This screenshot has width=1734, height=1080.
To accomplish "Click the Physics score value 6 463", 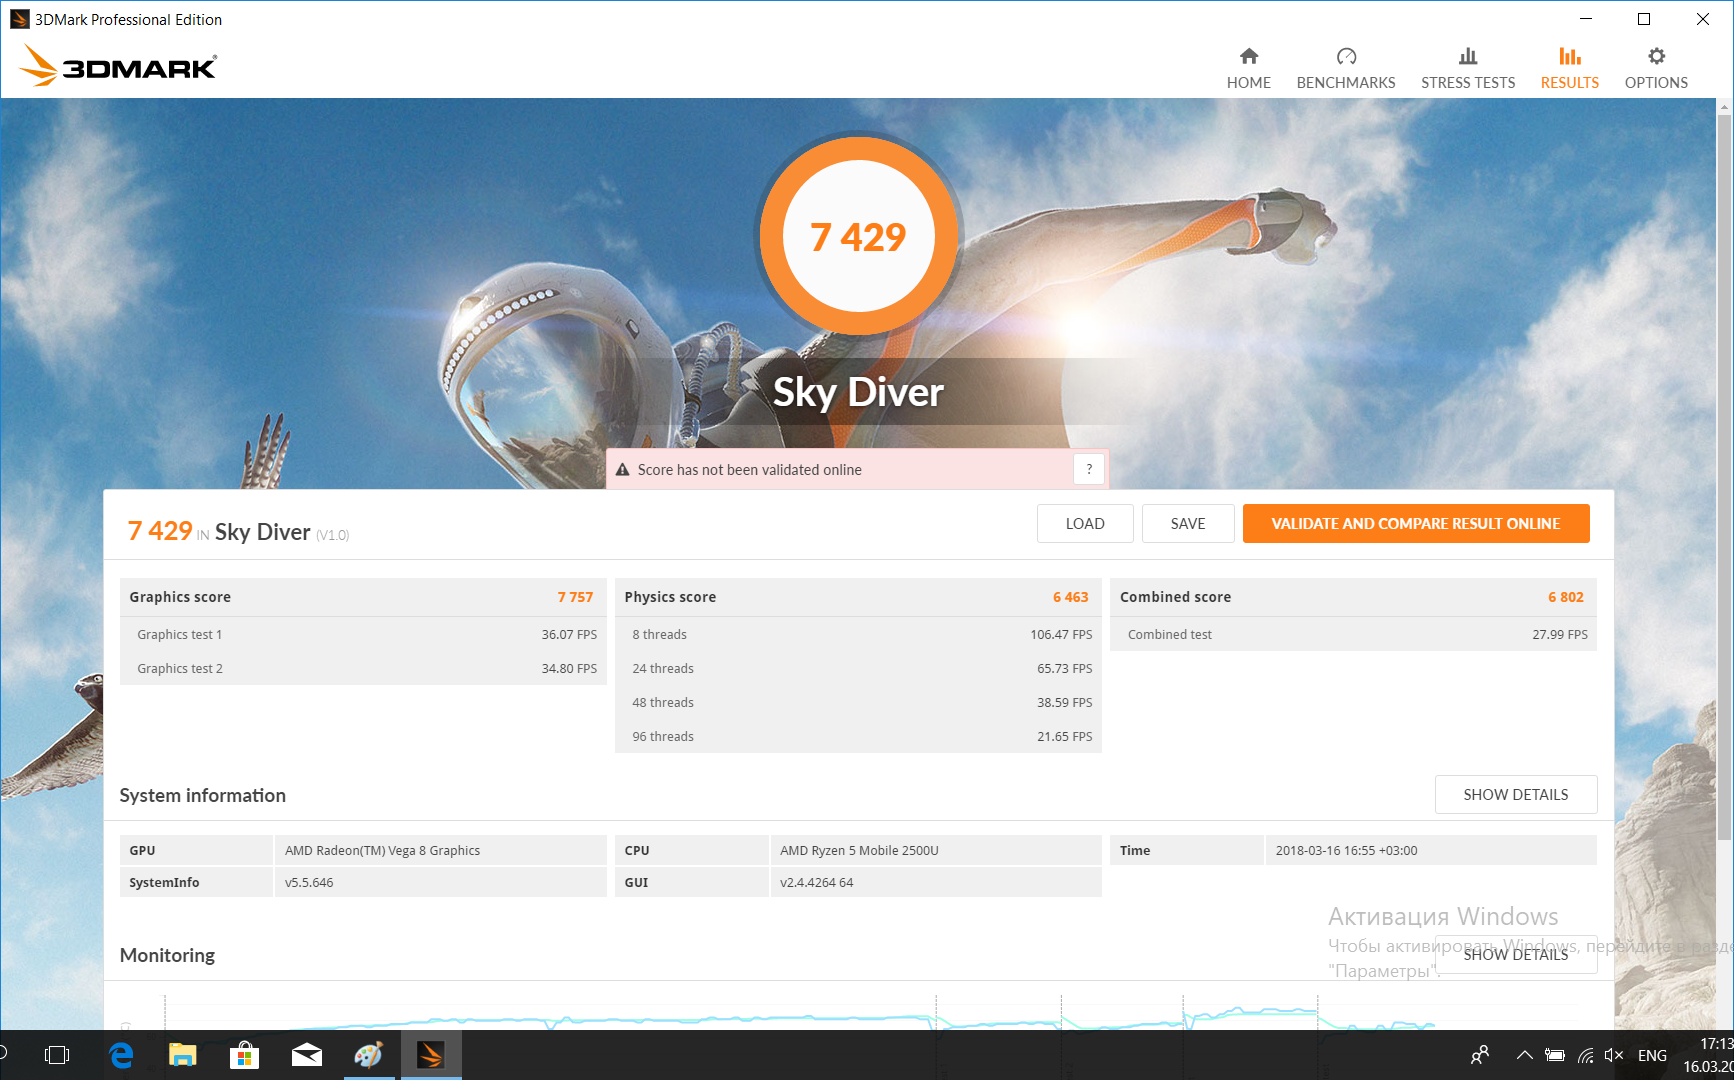I will pyautogui.click(x=1070, y=597).
